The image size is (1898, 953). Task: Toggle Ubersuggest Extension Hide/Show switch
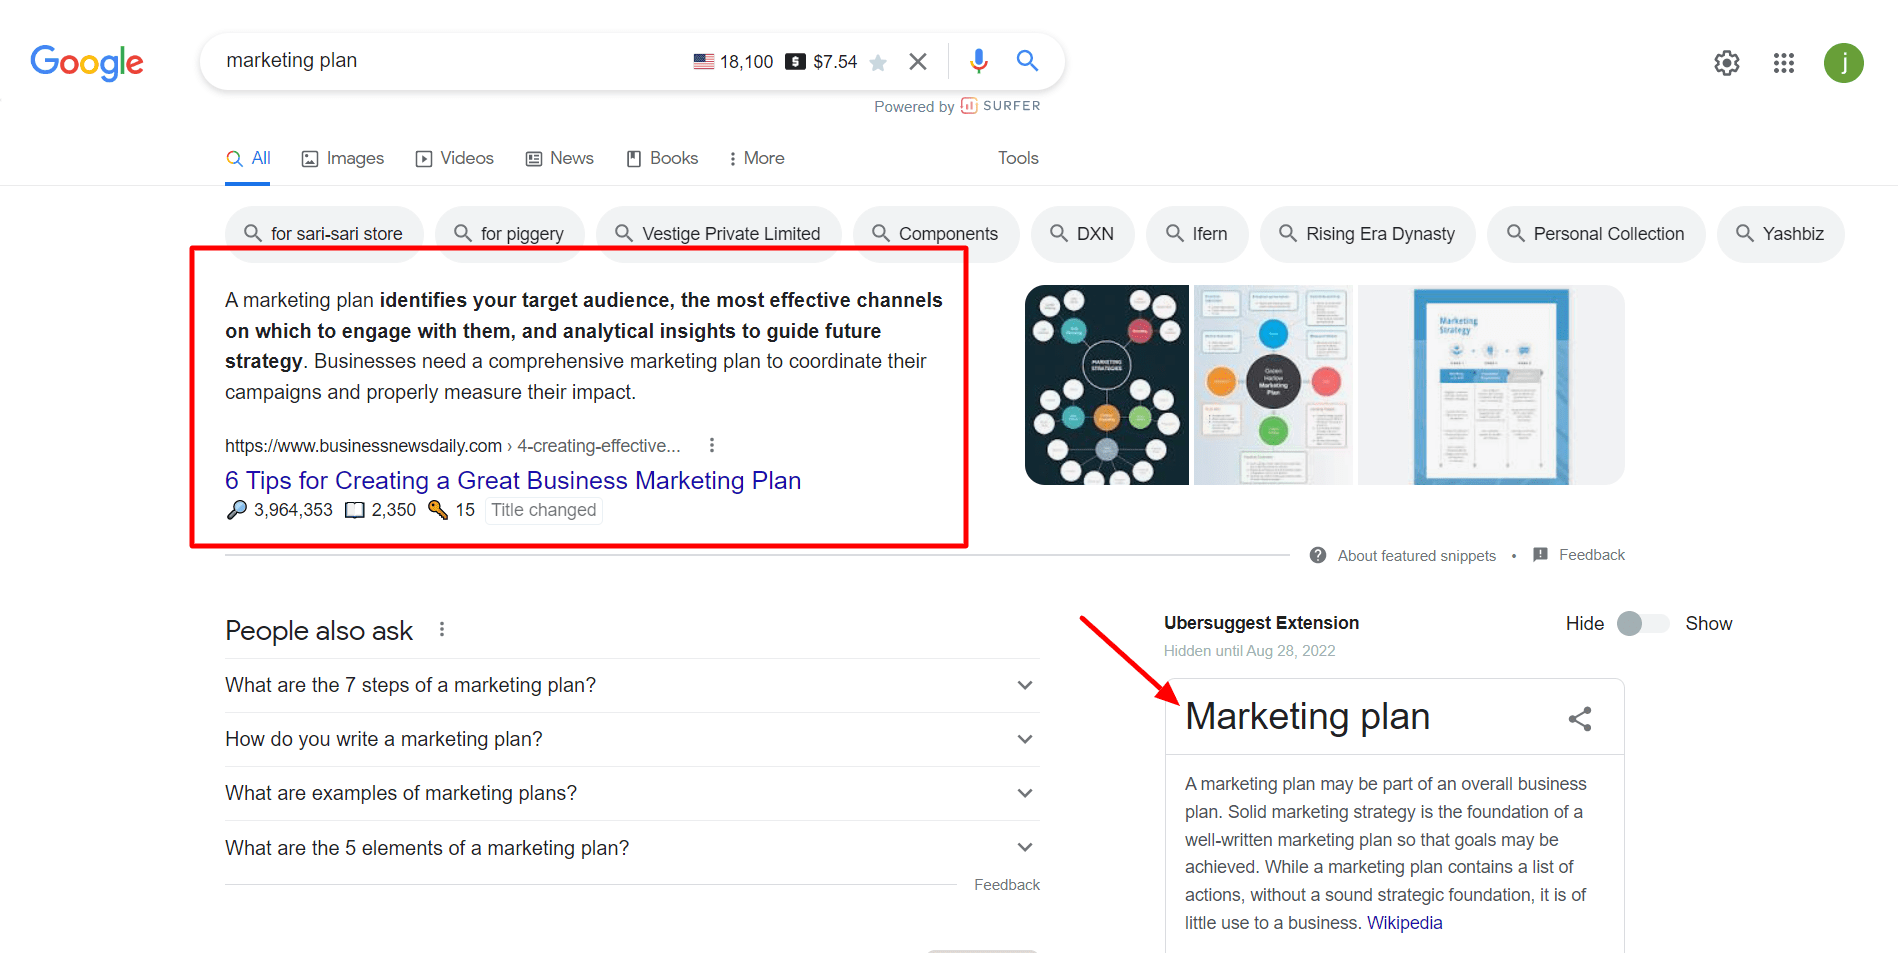(1643, 624)
